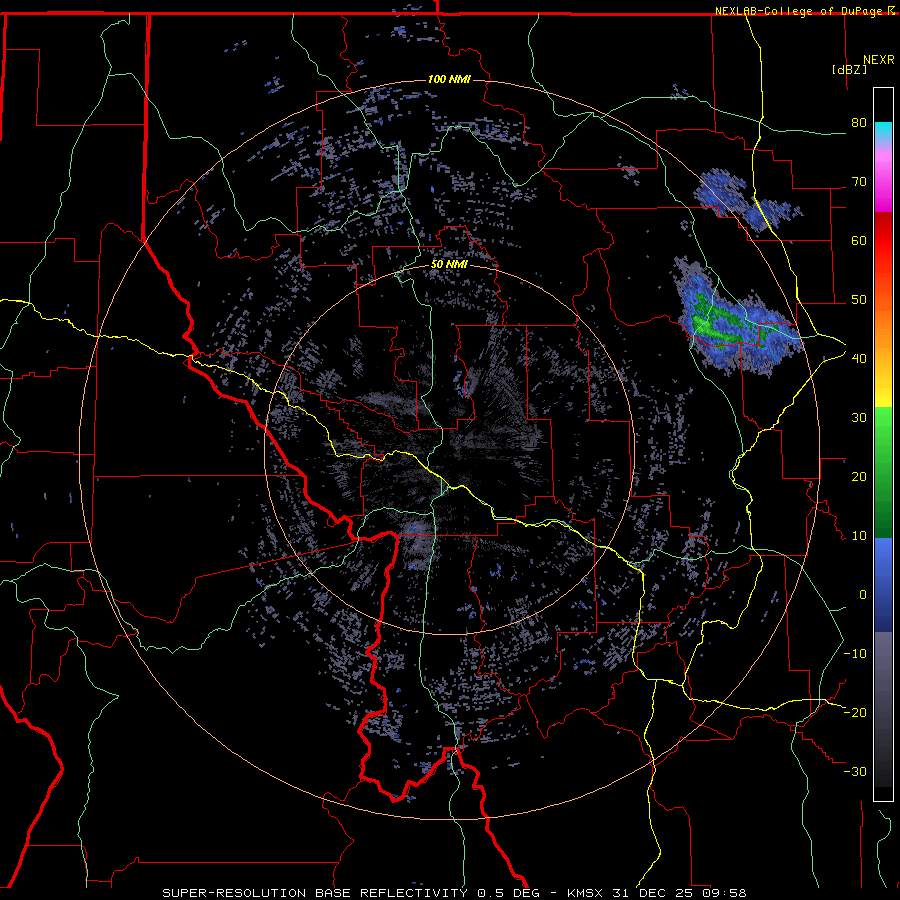The height and width of the screenshot is (900, 900).
Task: Click the [dBZ] unit label
Action: click(849, 70)
